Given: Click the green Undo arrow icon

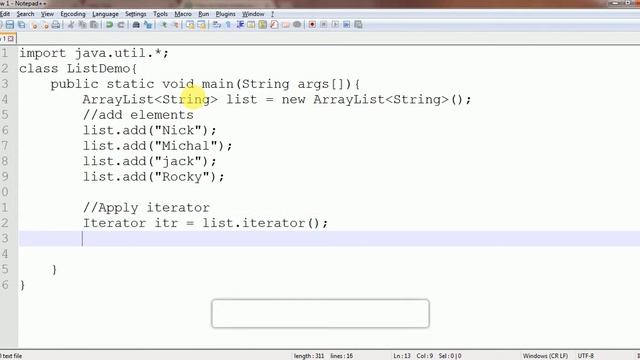Looking at the screenshot, I should tap(109, 24).
